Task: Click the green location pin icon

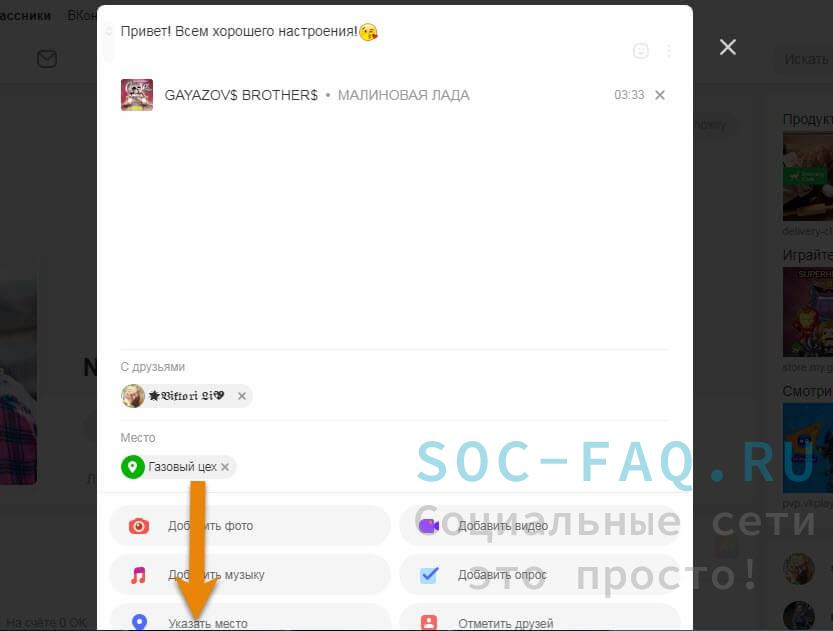Action: pyautogui.click(x=133, y=467)
